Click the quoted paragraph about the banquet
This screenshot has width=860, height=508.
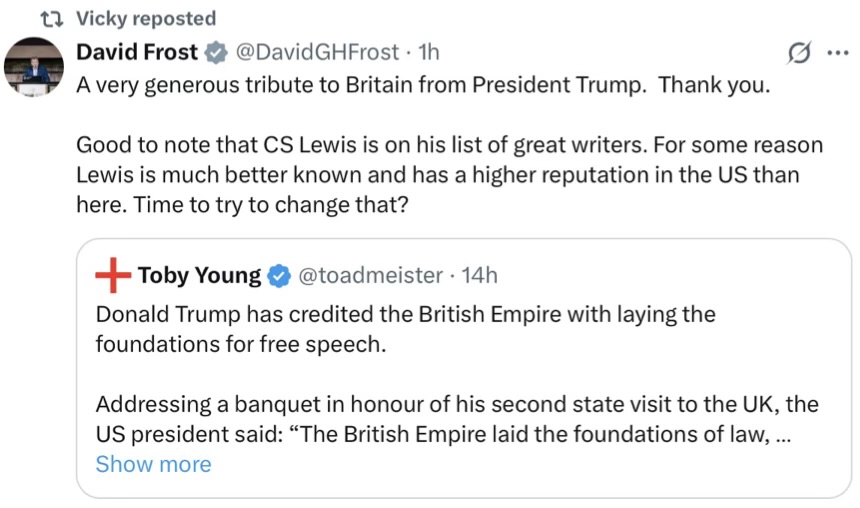coord(457,419)
